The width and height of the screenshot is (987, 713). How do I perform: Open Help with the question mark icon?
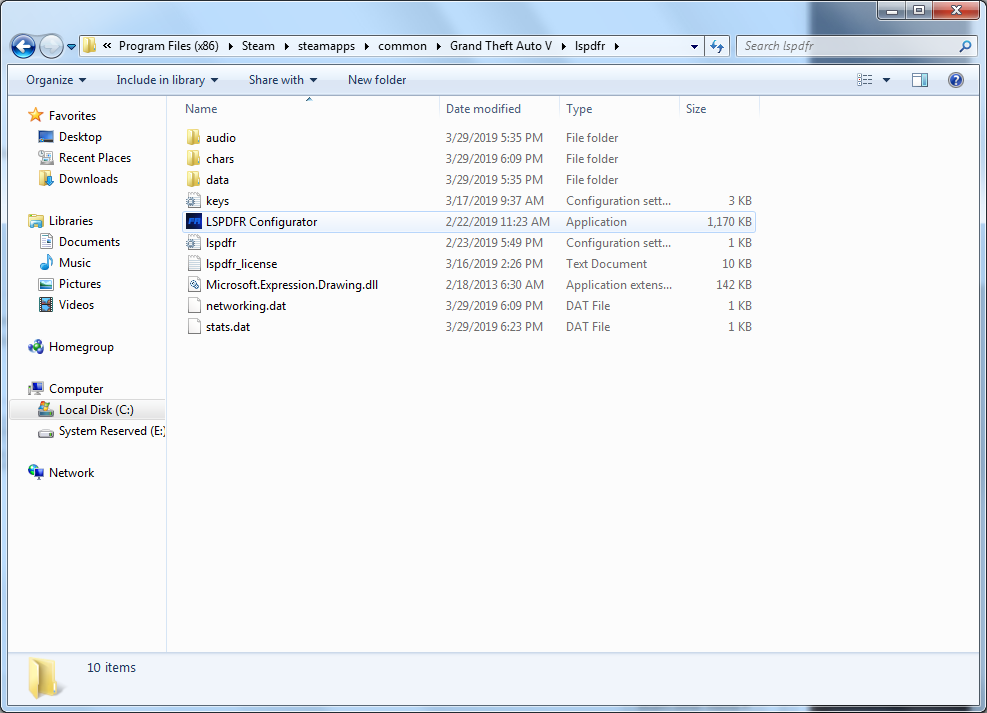pos(956,80)
